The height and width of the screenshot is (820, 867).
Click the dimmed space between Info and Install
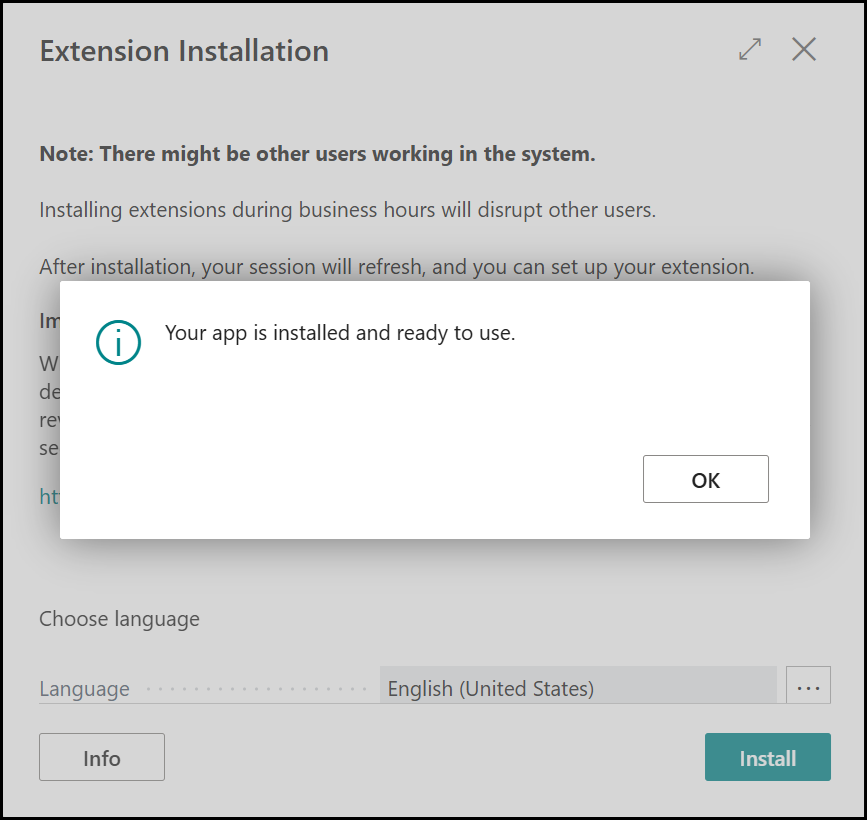pyautogui.click(x=435, y=758)
